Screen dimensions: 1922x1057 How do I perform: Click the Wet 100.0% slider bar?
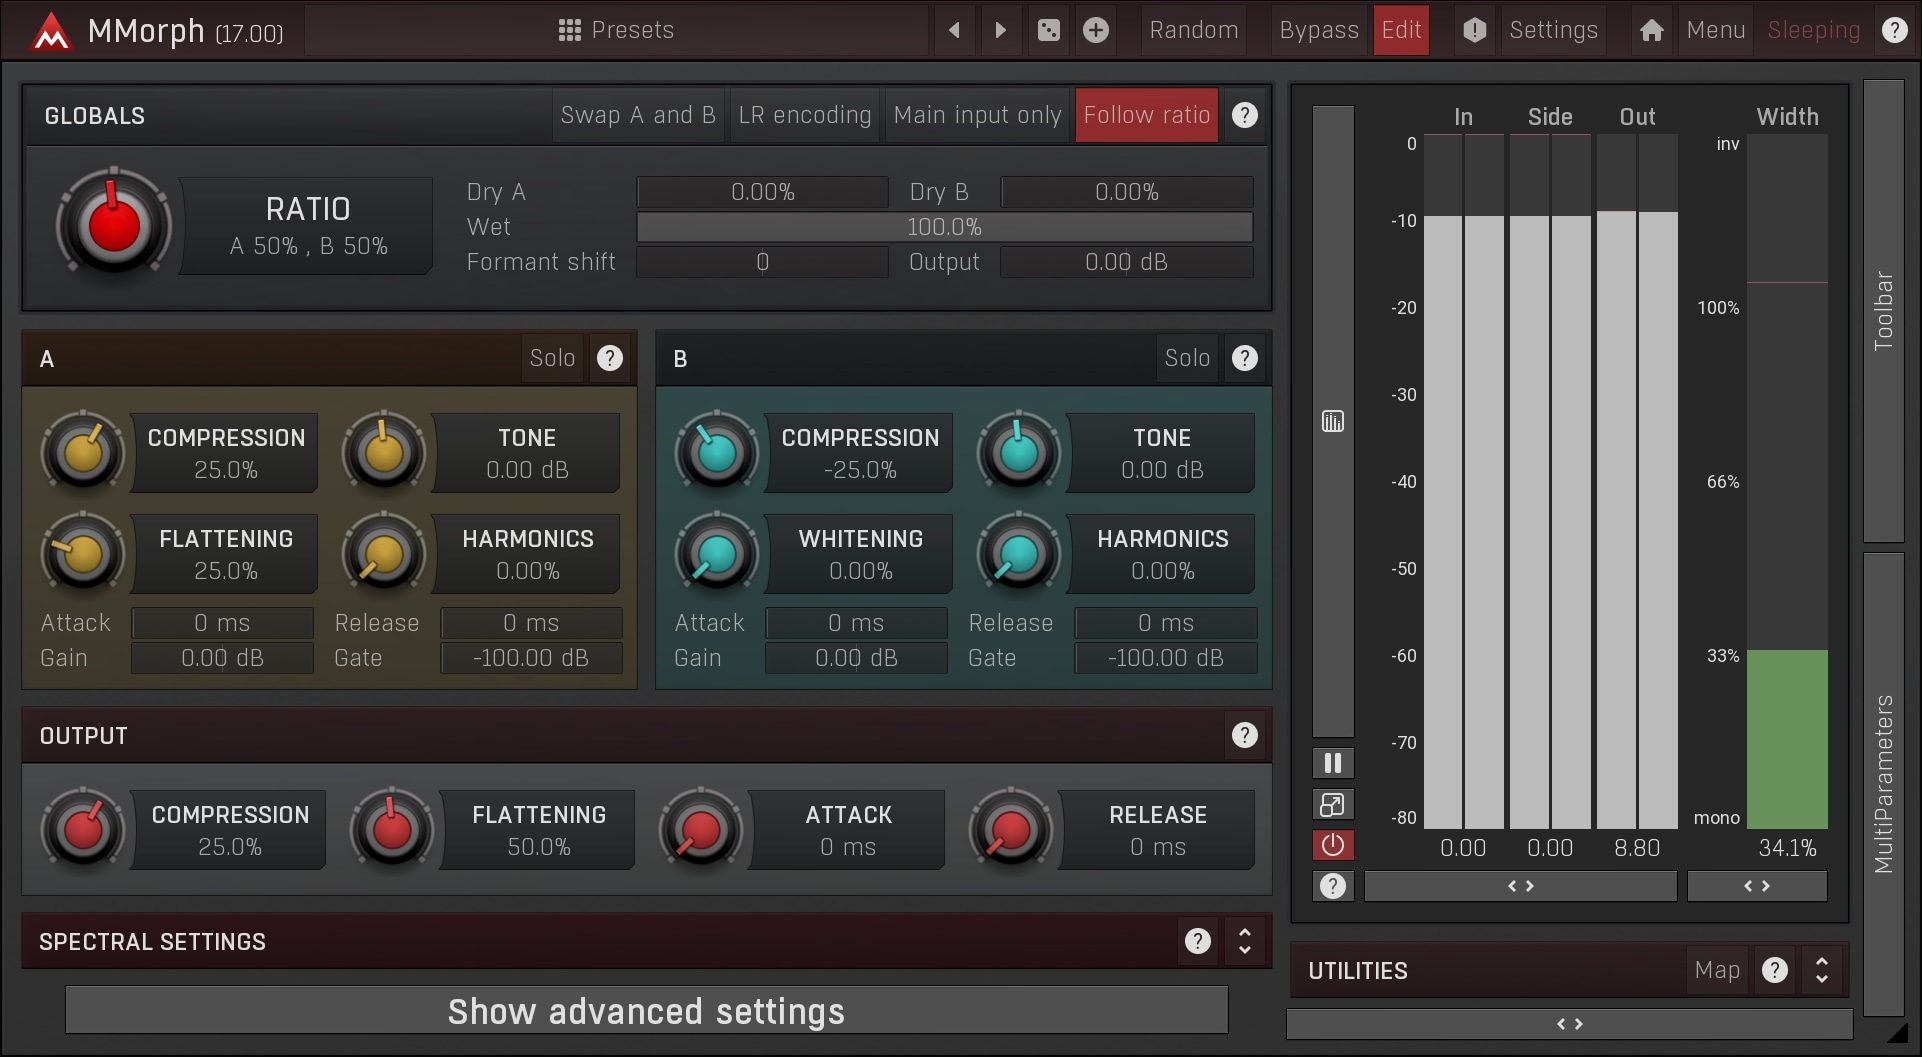coord(944,227)
